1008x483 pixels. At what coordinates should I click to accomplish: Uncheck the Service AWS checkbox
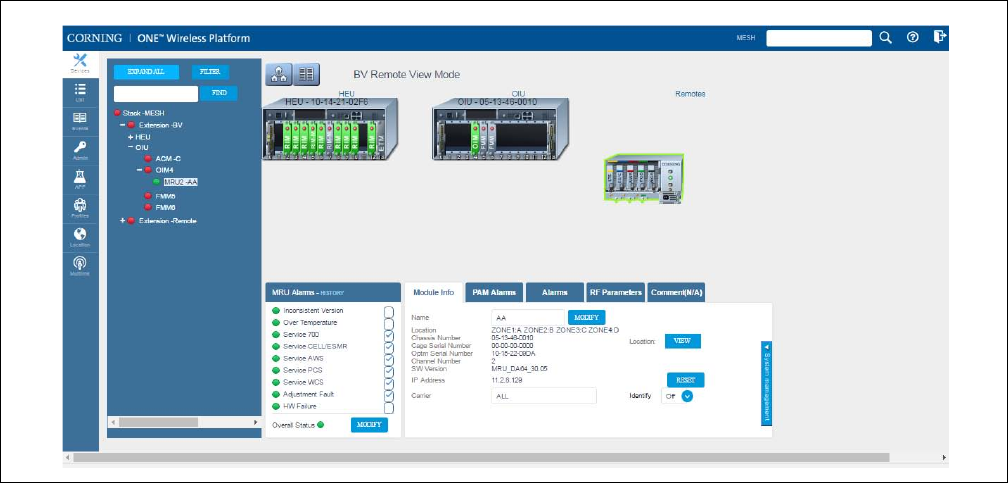coord(389,360)
